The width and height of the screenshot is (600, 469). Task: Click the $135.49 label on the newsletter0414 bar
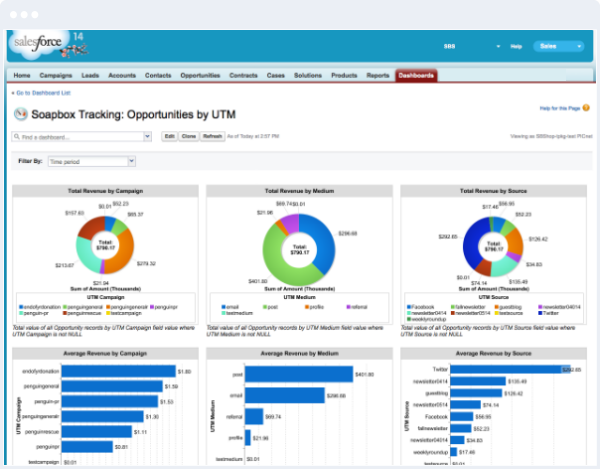pos(517,381)
